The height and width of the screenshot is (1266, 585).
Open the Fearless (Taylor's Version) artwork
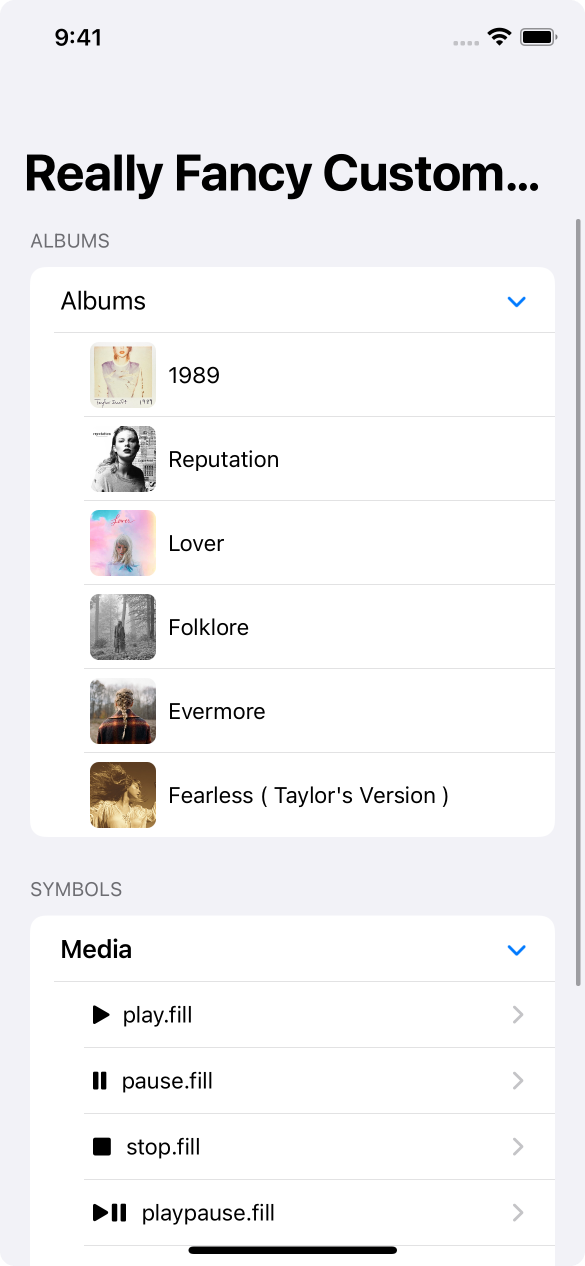point(122,794)
